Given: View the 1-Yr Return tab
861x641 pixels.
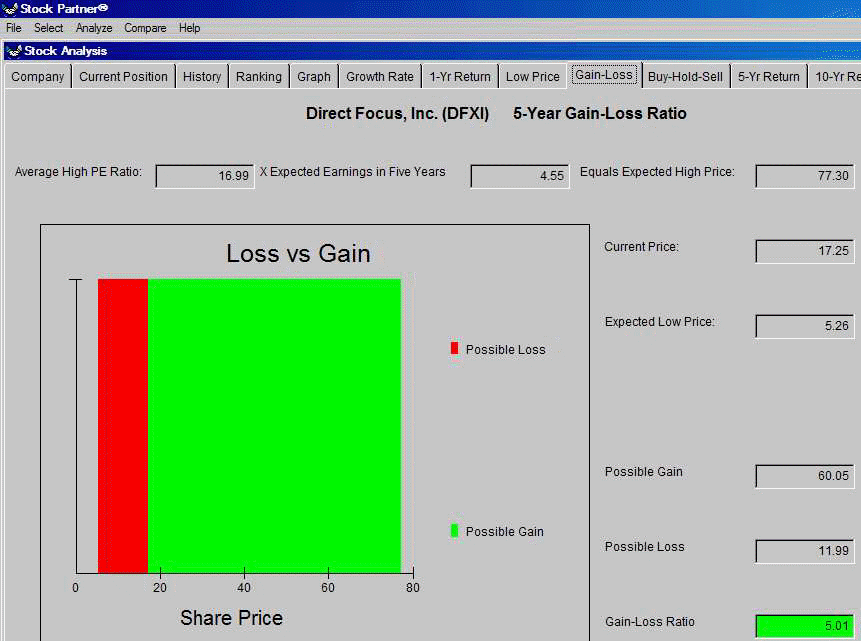Looking at the screenshot, I should (x=460, y=77).
